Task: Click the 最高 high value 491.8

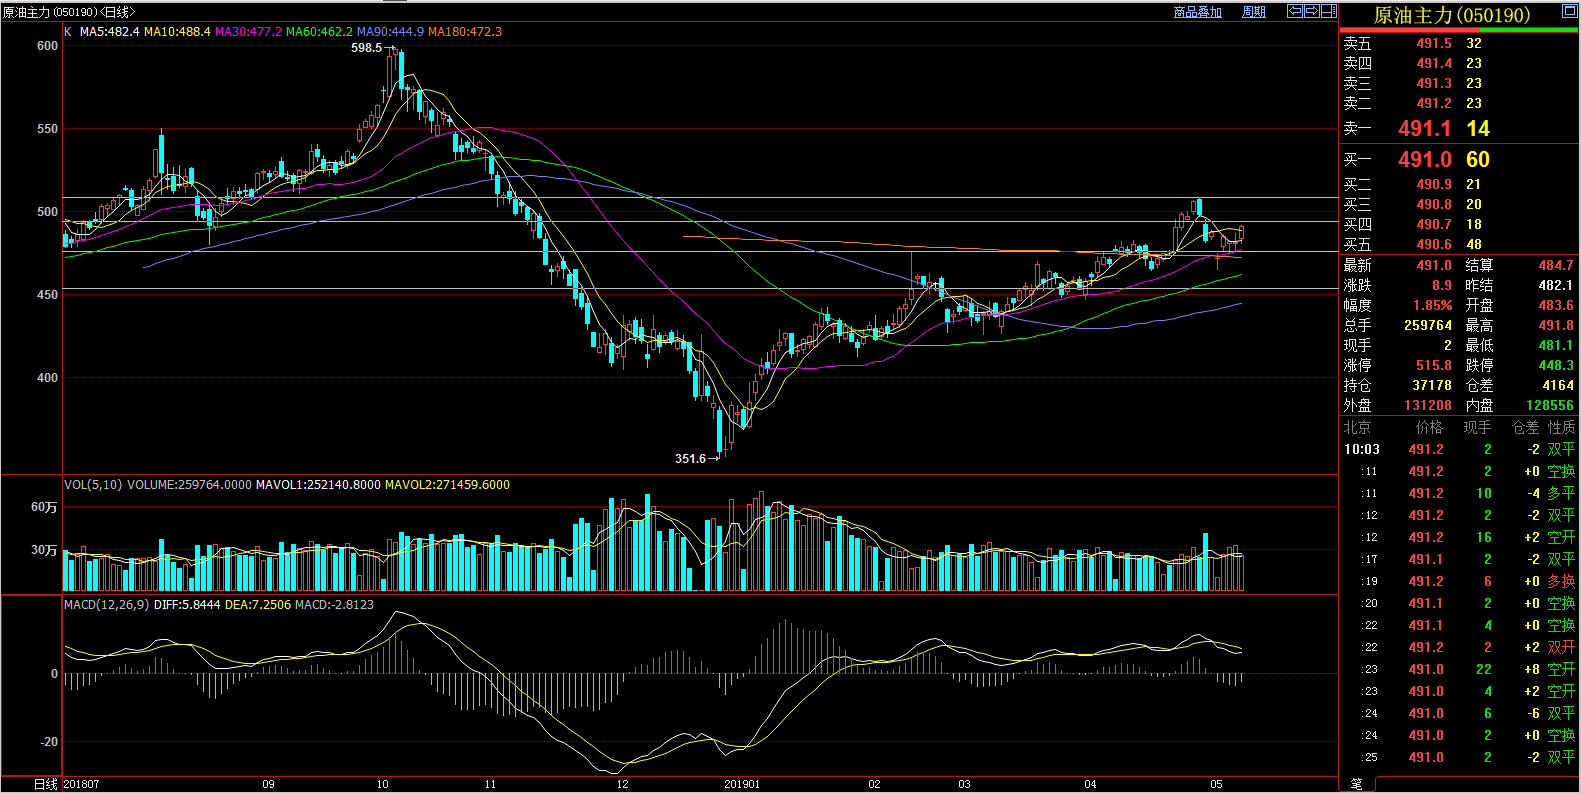Action: (1556, 325)
